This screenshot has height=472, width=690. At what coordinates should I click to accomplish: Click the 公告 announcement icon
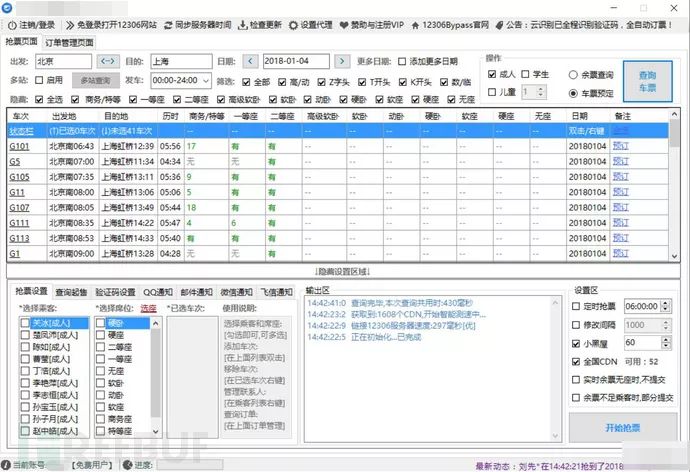[499, 25]
